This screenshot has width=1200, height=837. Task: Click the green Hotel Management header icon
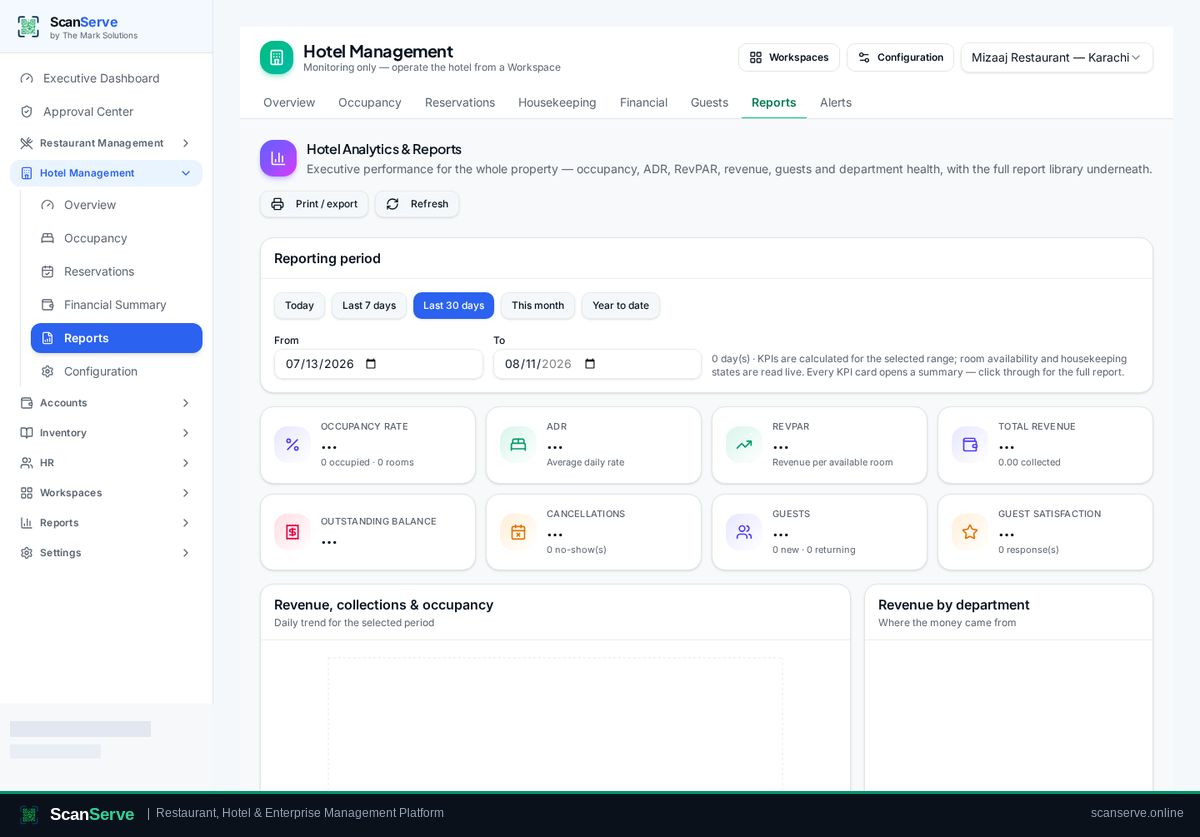click(x=277, y=58)
